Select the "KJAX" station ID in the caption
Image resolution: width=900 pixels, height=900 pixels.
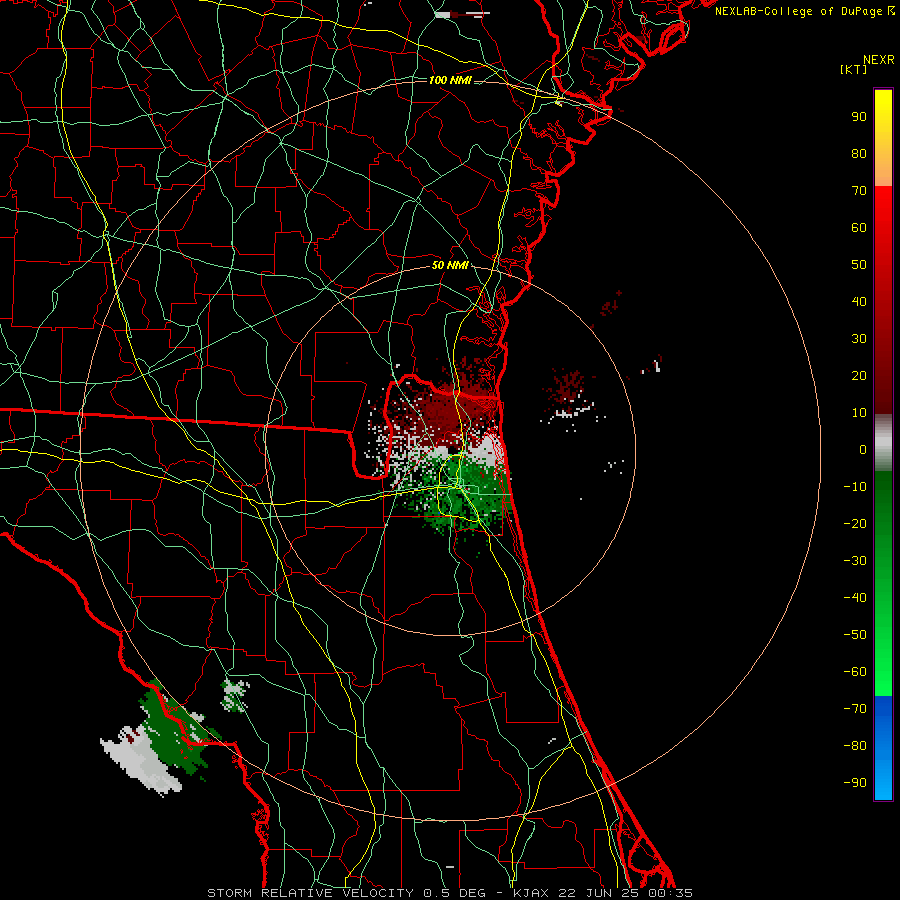tap(531, 893)
